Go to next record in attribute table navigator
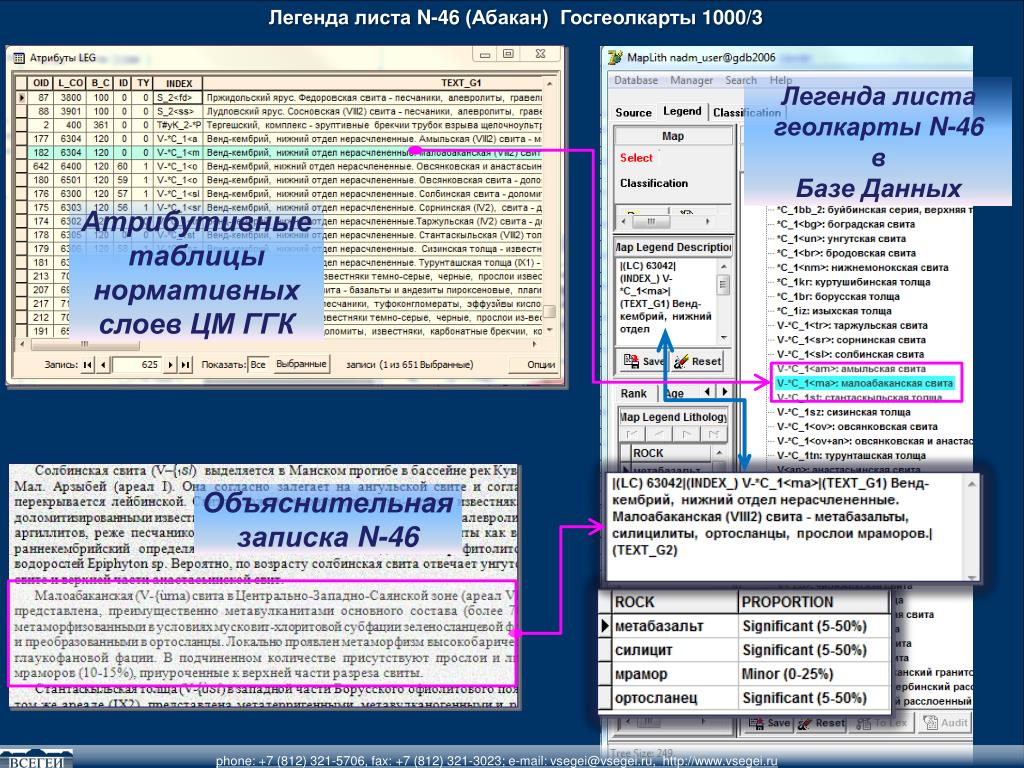The image size is (1024, 768). click(170, 364)
